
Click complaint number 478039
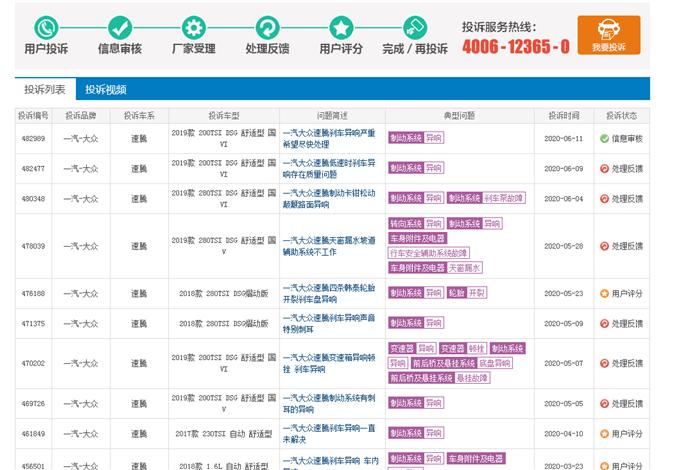tap(33, 246)
